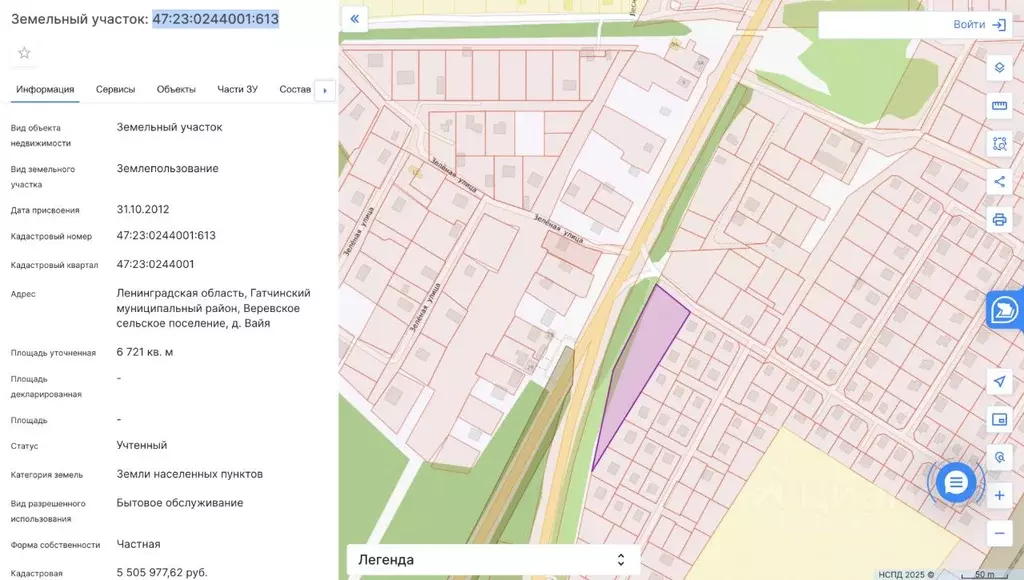The image size is (1024, 580).
Task: Activate the search-by-area selection tool
Action: pyautogui.click(x=998, y=143)
